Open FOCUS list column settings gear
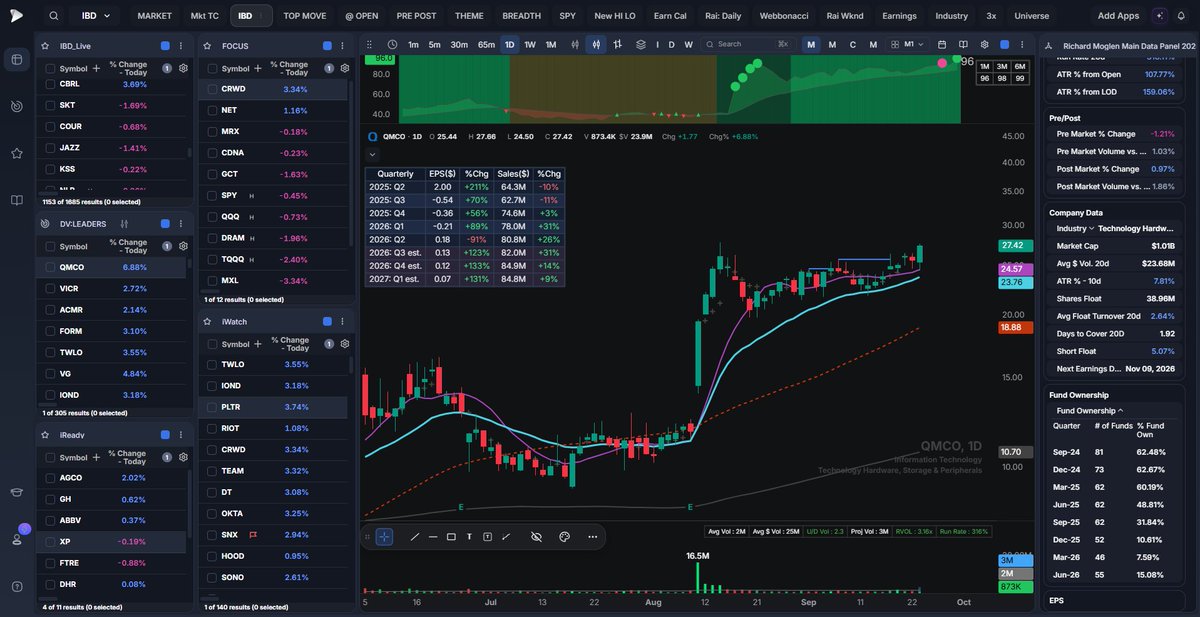1200x617 pixels. (345, 68)
